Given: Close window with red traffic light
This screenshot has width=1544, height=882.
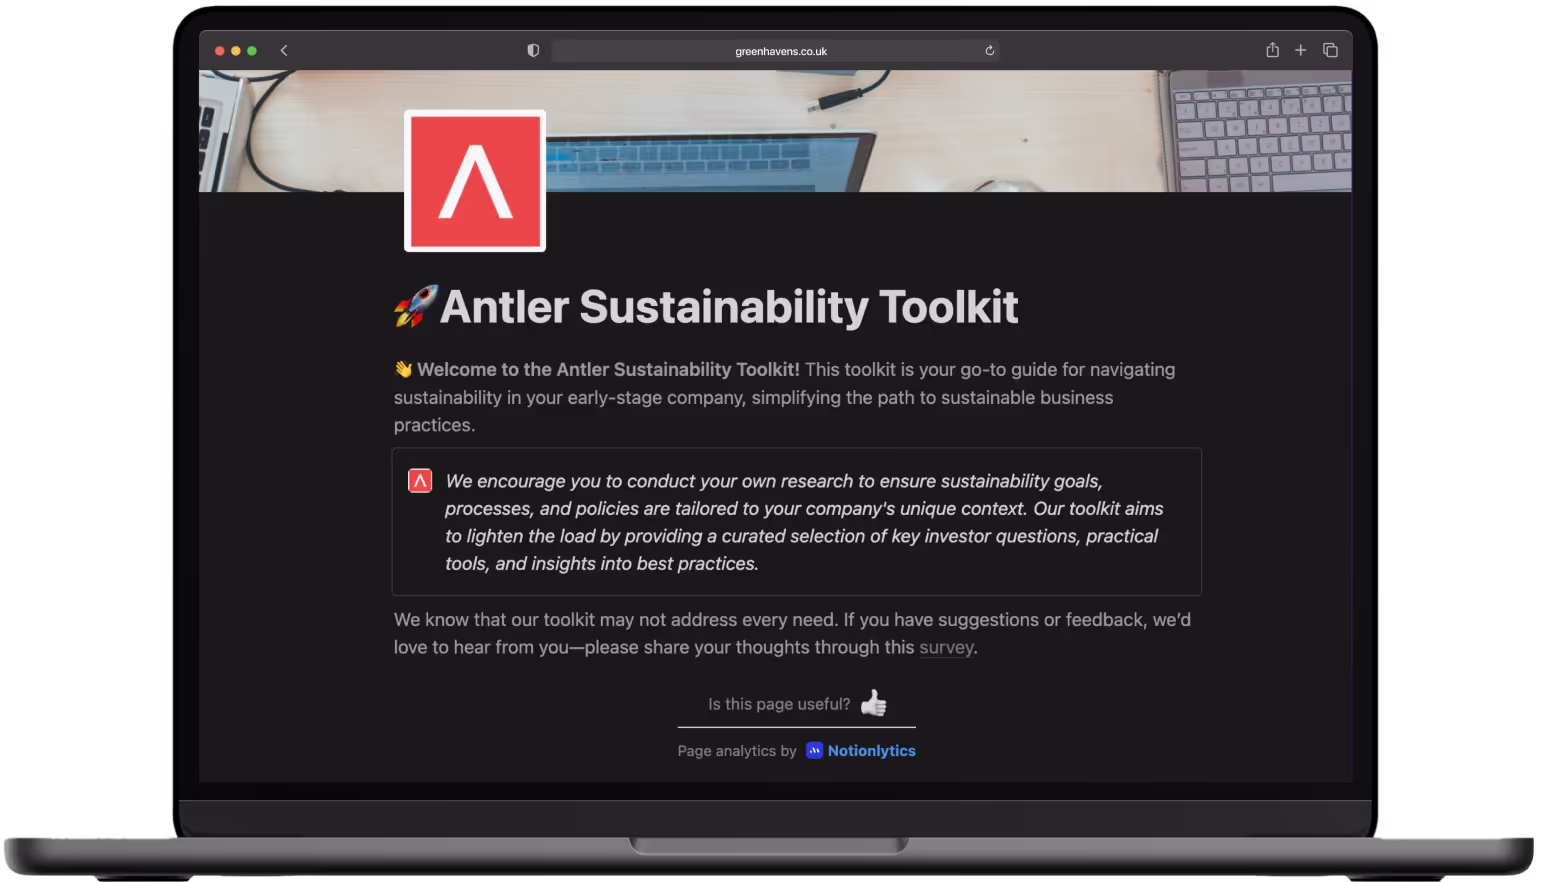Looking at the screenshot, I should [x=220, y=51].
